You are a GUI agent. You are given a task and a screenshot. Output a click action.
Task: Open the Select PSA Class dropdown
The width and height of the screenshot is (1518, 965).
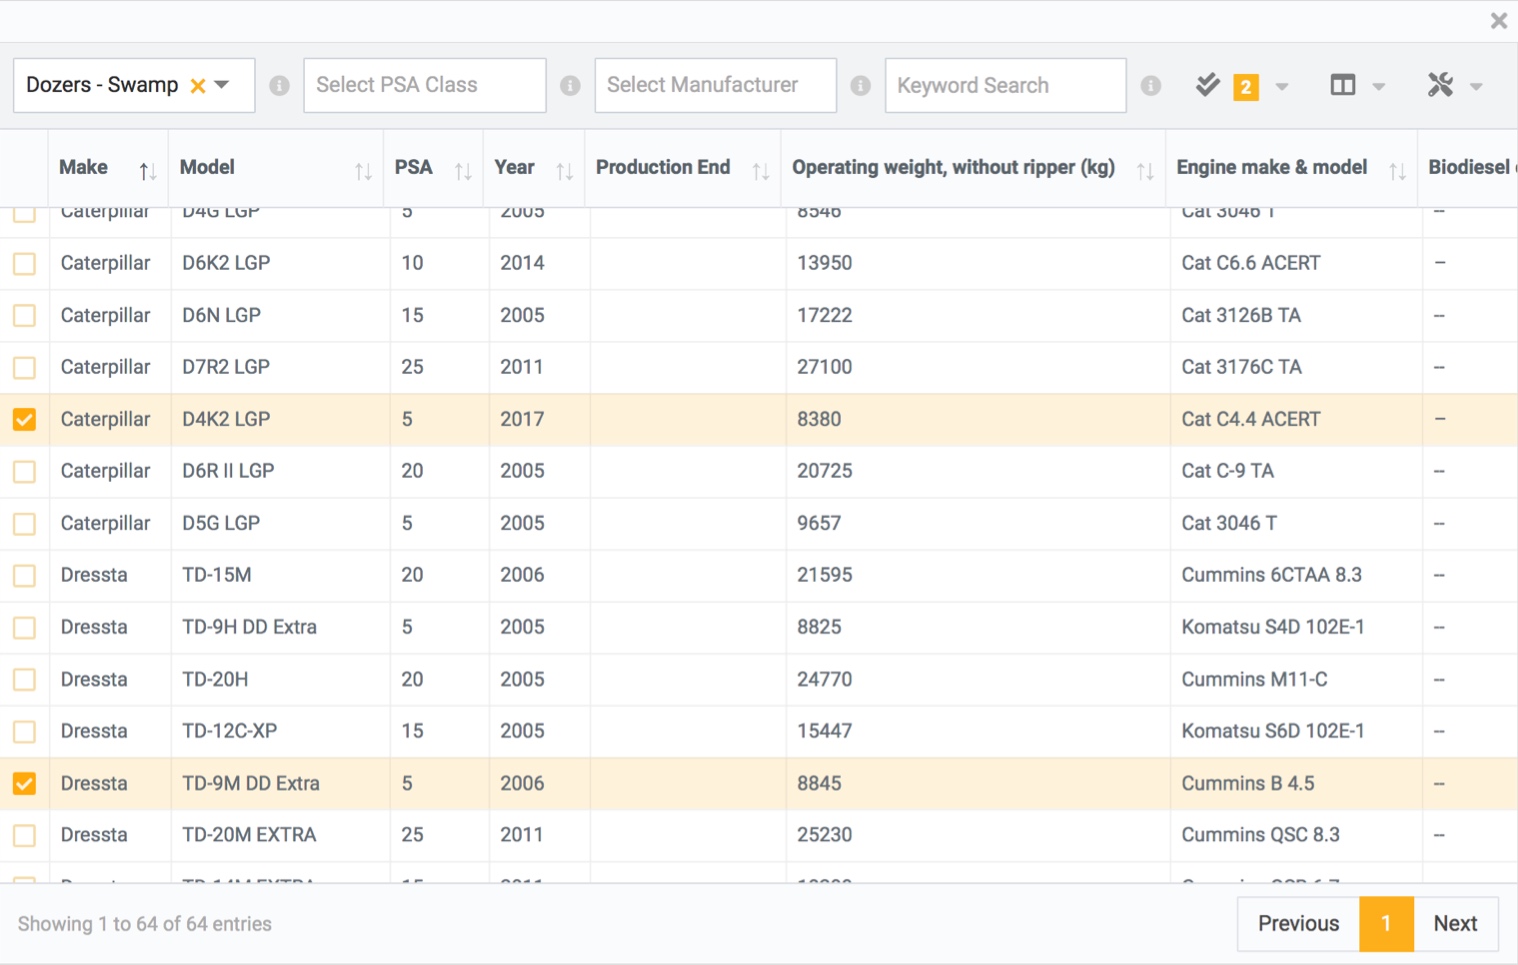(424, 86)
